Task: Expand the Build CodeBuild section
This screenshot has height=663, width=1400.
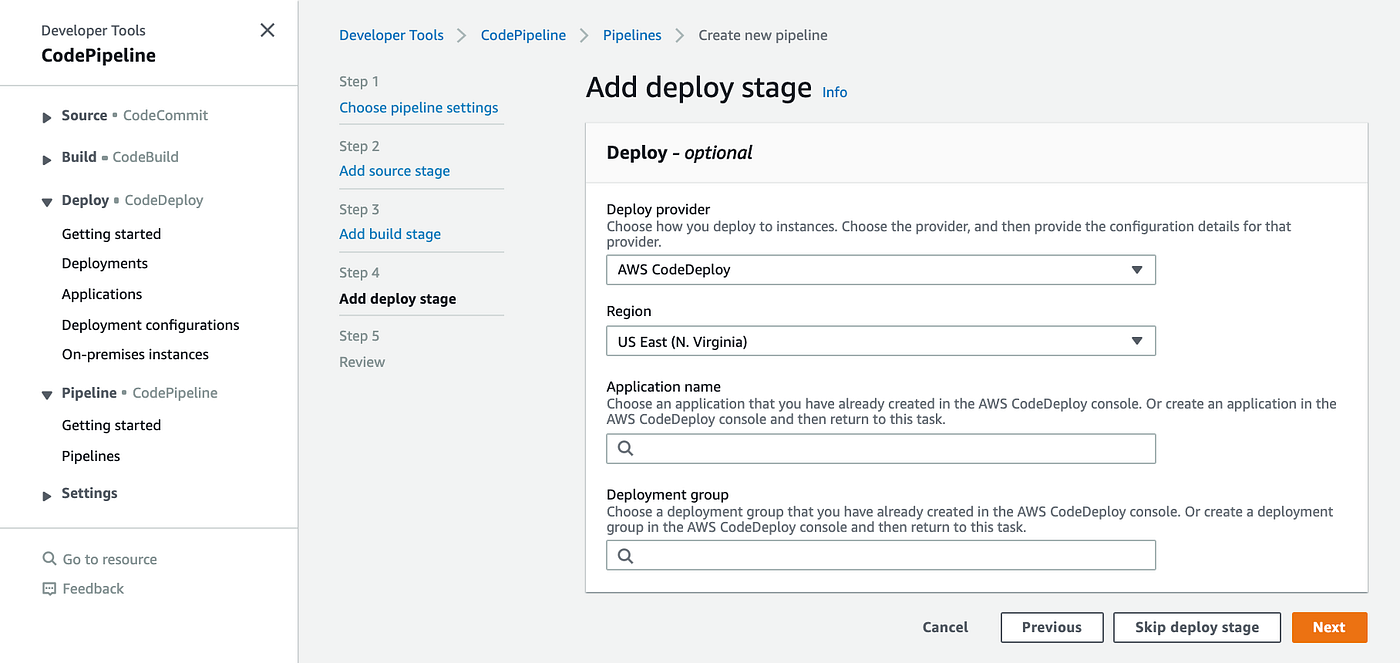Action: coord(47,159)
